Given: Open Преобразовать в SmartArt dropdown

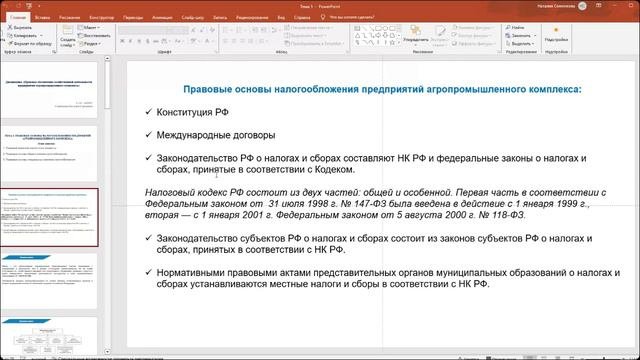Looking at the screenshot, I should pyautogui.click(x=315, y=43).
